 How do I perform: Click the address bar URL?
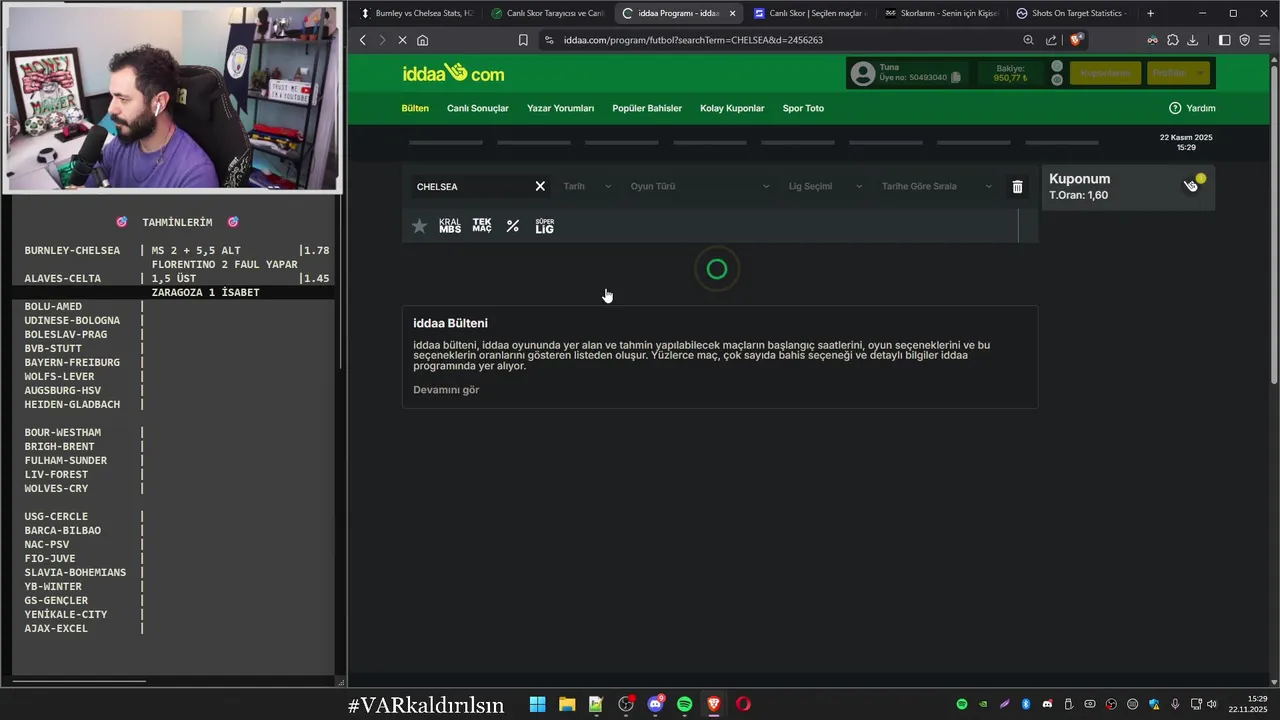point(693,40)
